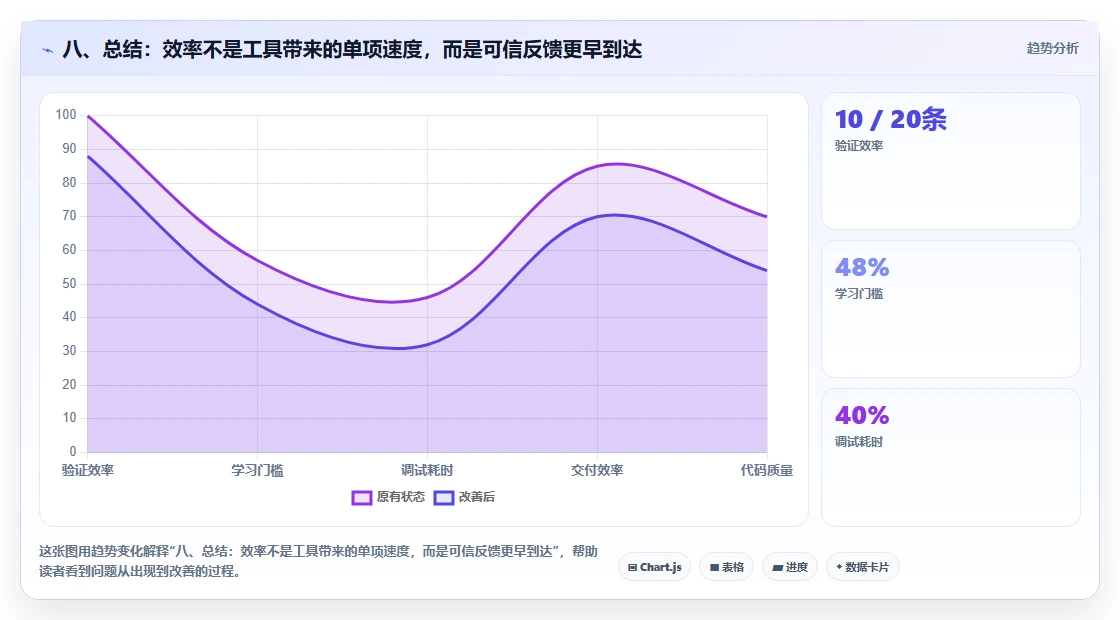Toggle the 原有状态 legend label text
Screen dimensions: 1120x620
pyautogui.click(x=401, y=497)
